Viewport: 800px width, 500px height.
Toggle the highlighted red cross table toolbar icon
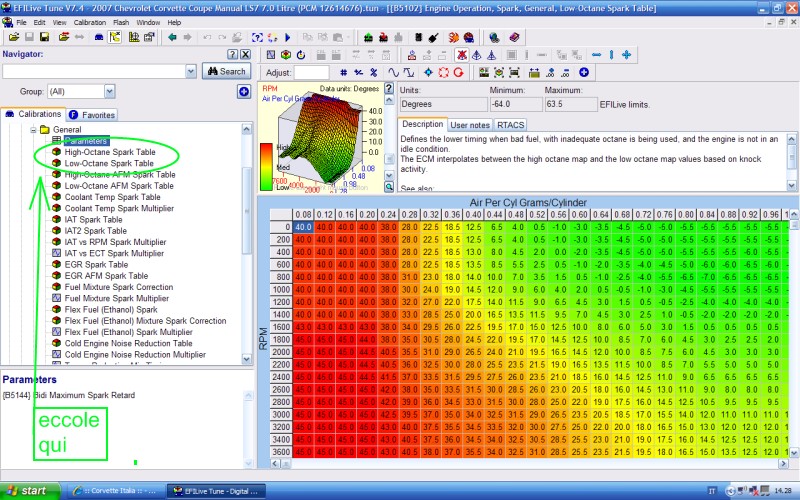tap(462, 55)
